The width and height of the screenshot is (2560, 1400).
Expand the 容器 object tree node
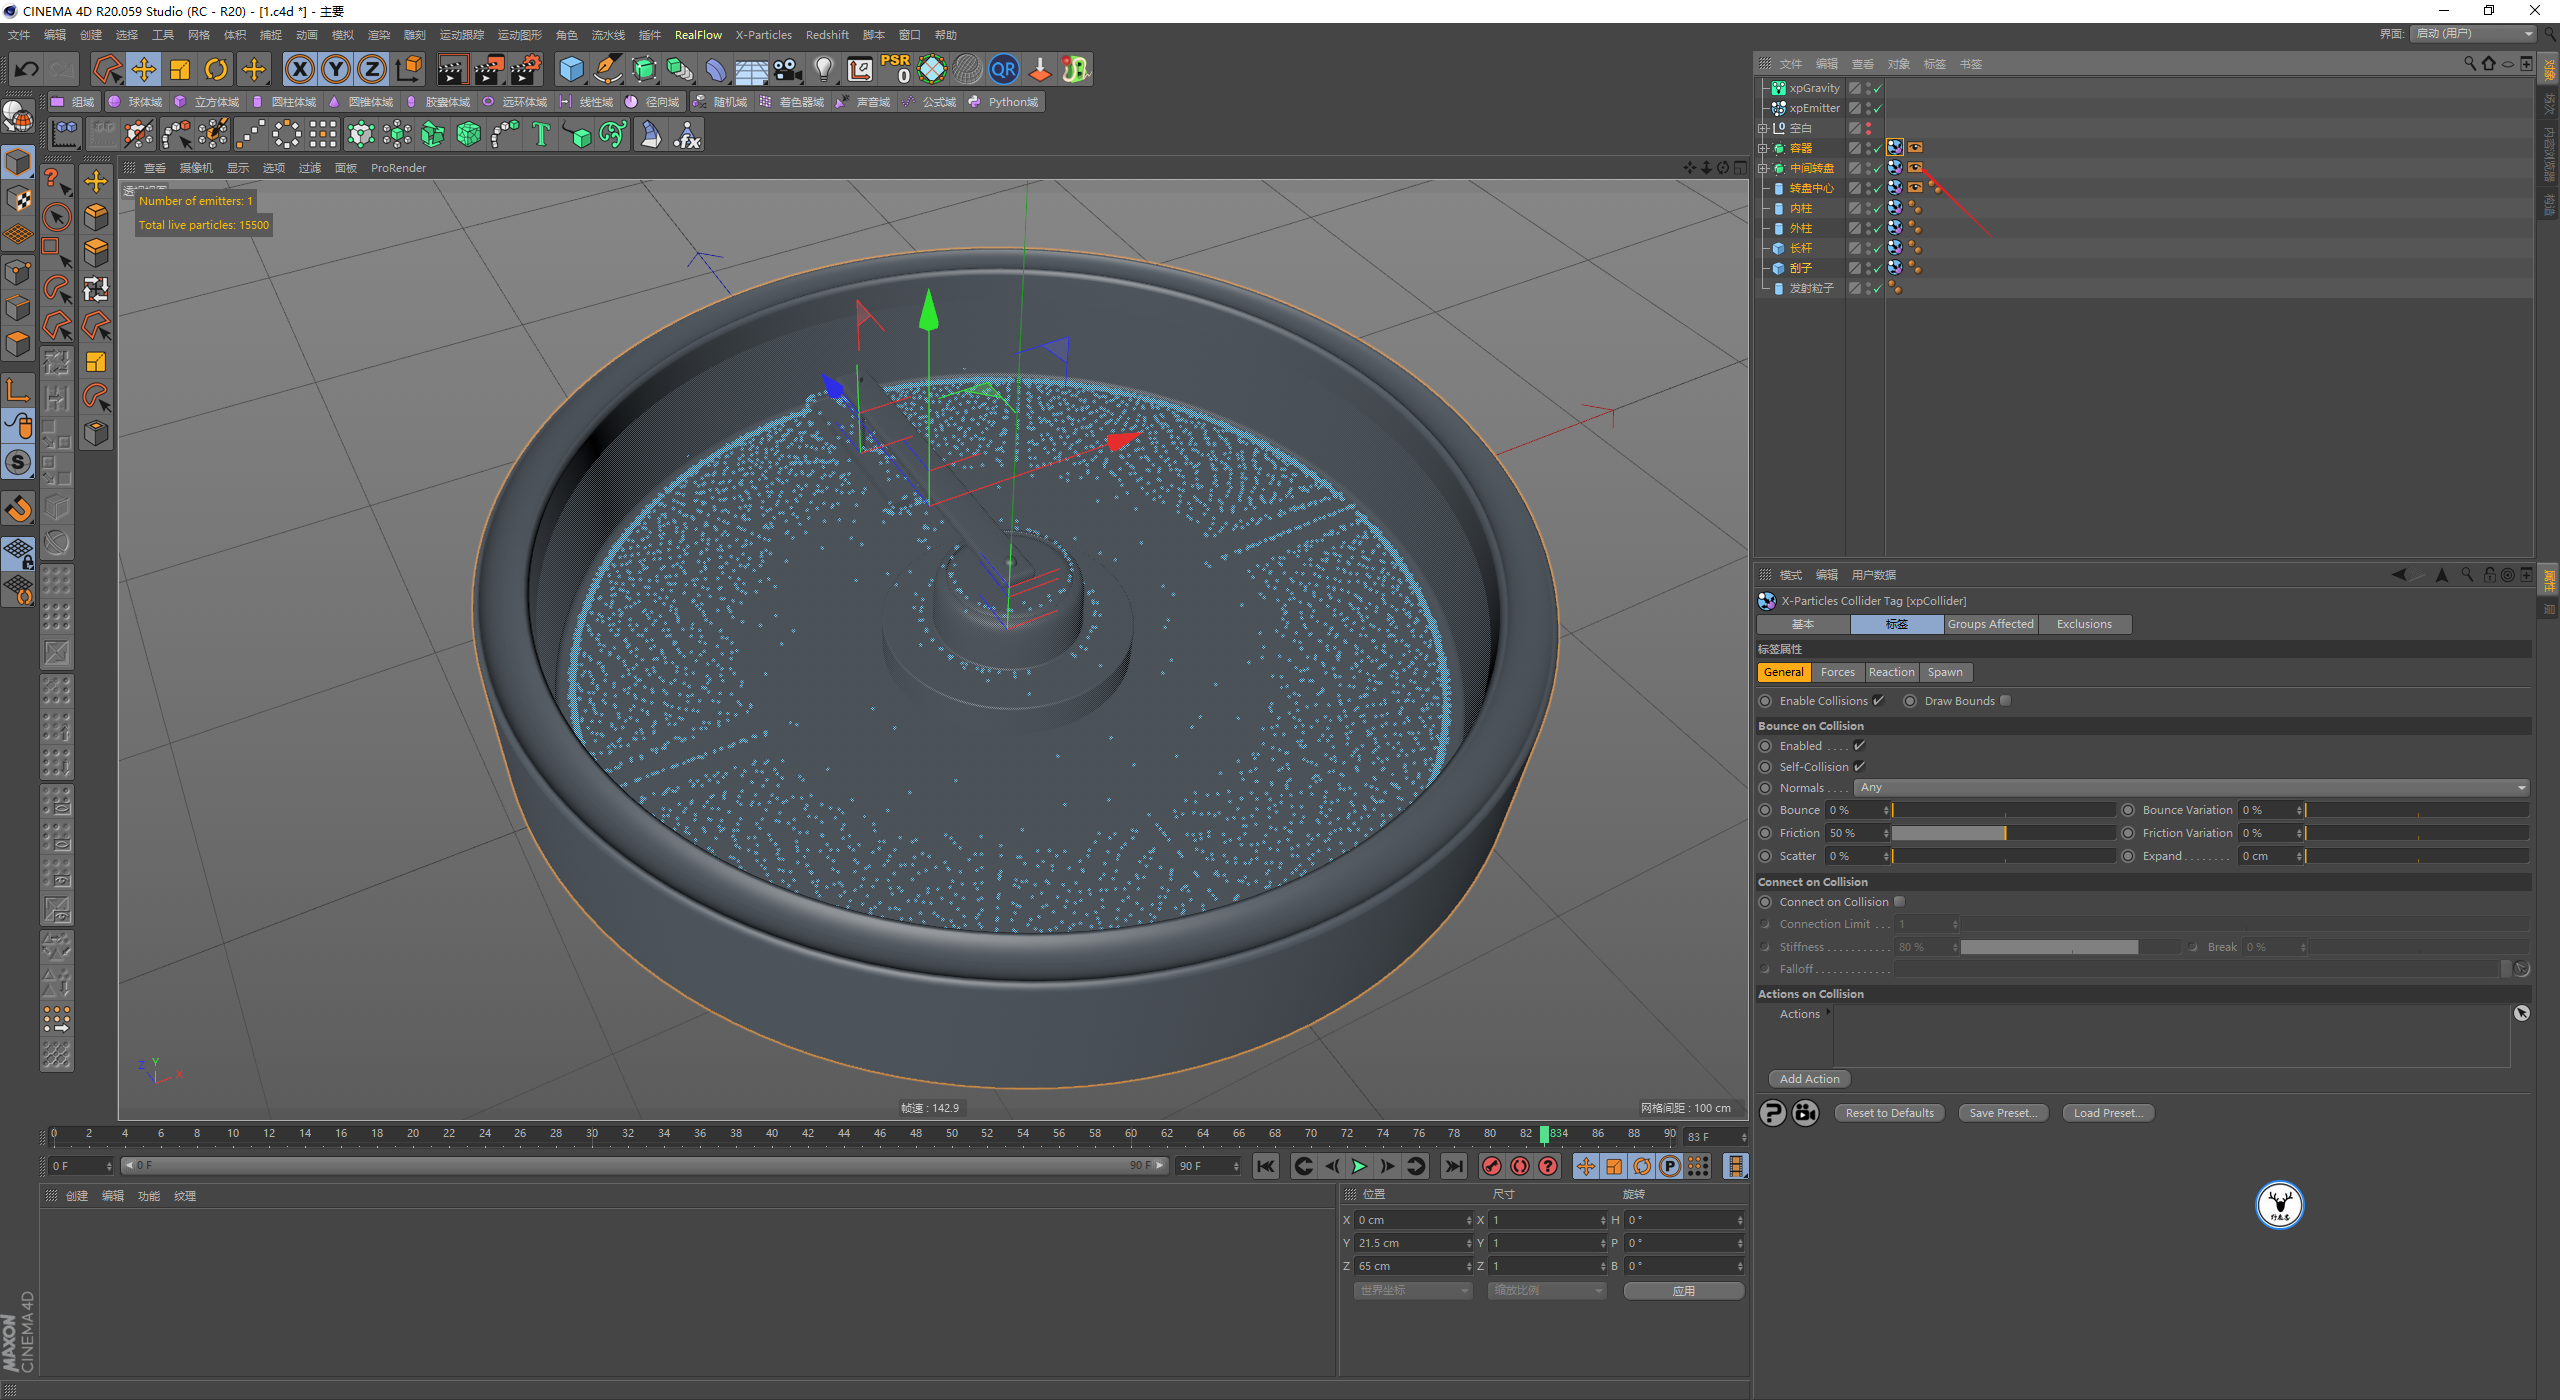click(x=1764, y=148)
